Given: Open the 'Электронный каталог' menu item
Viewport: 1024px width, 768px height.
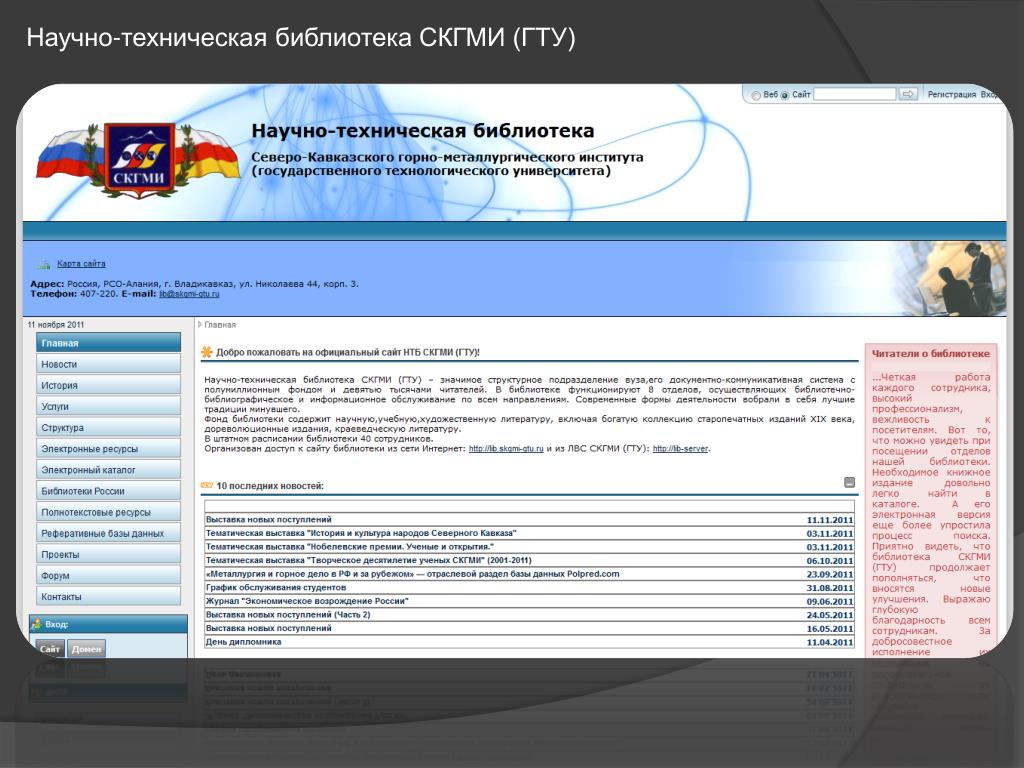Looking at the screenshot, I should point(108,470).
